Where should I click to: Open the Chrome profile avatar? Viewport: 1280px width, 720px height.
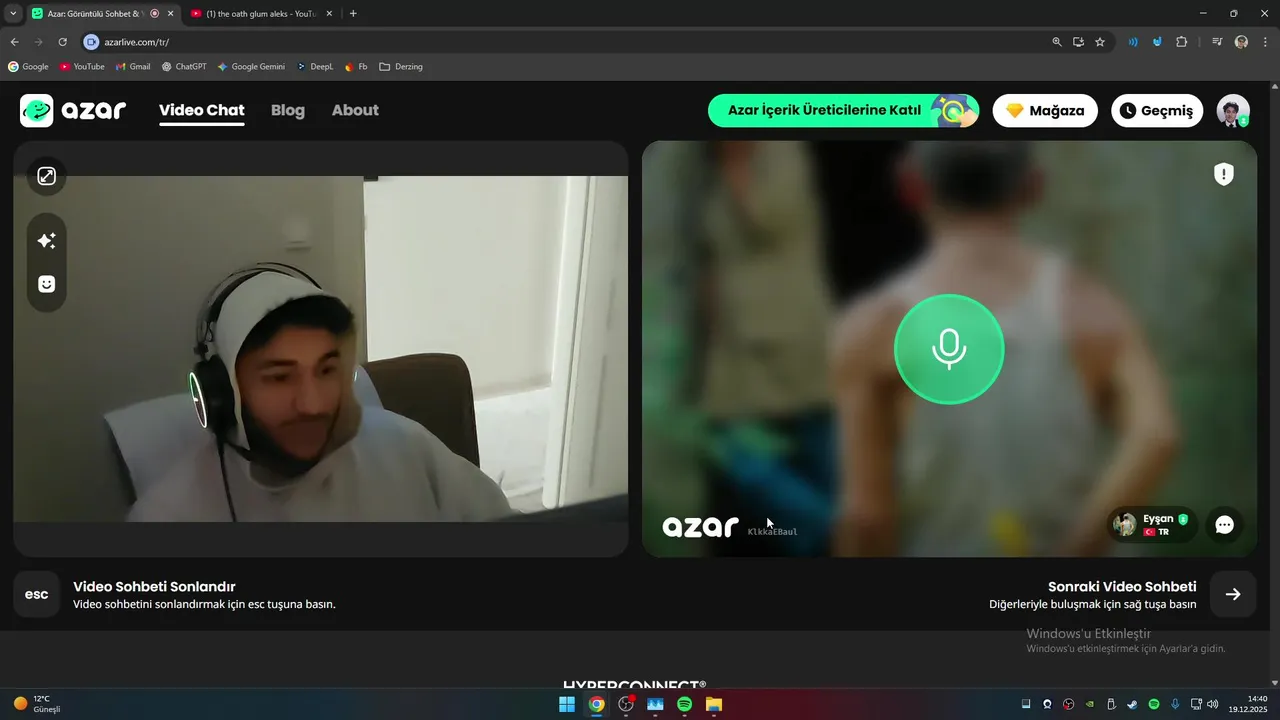[1241, 42]
